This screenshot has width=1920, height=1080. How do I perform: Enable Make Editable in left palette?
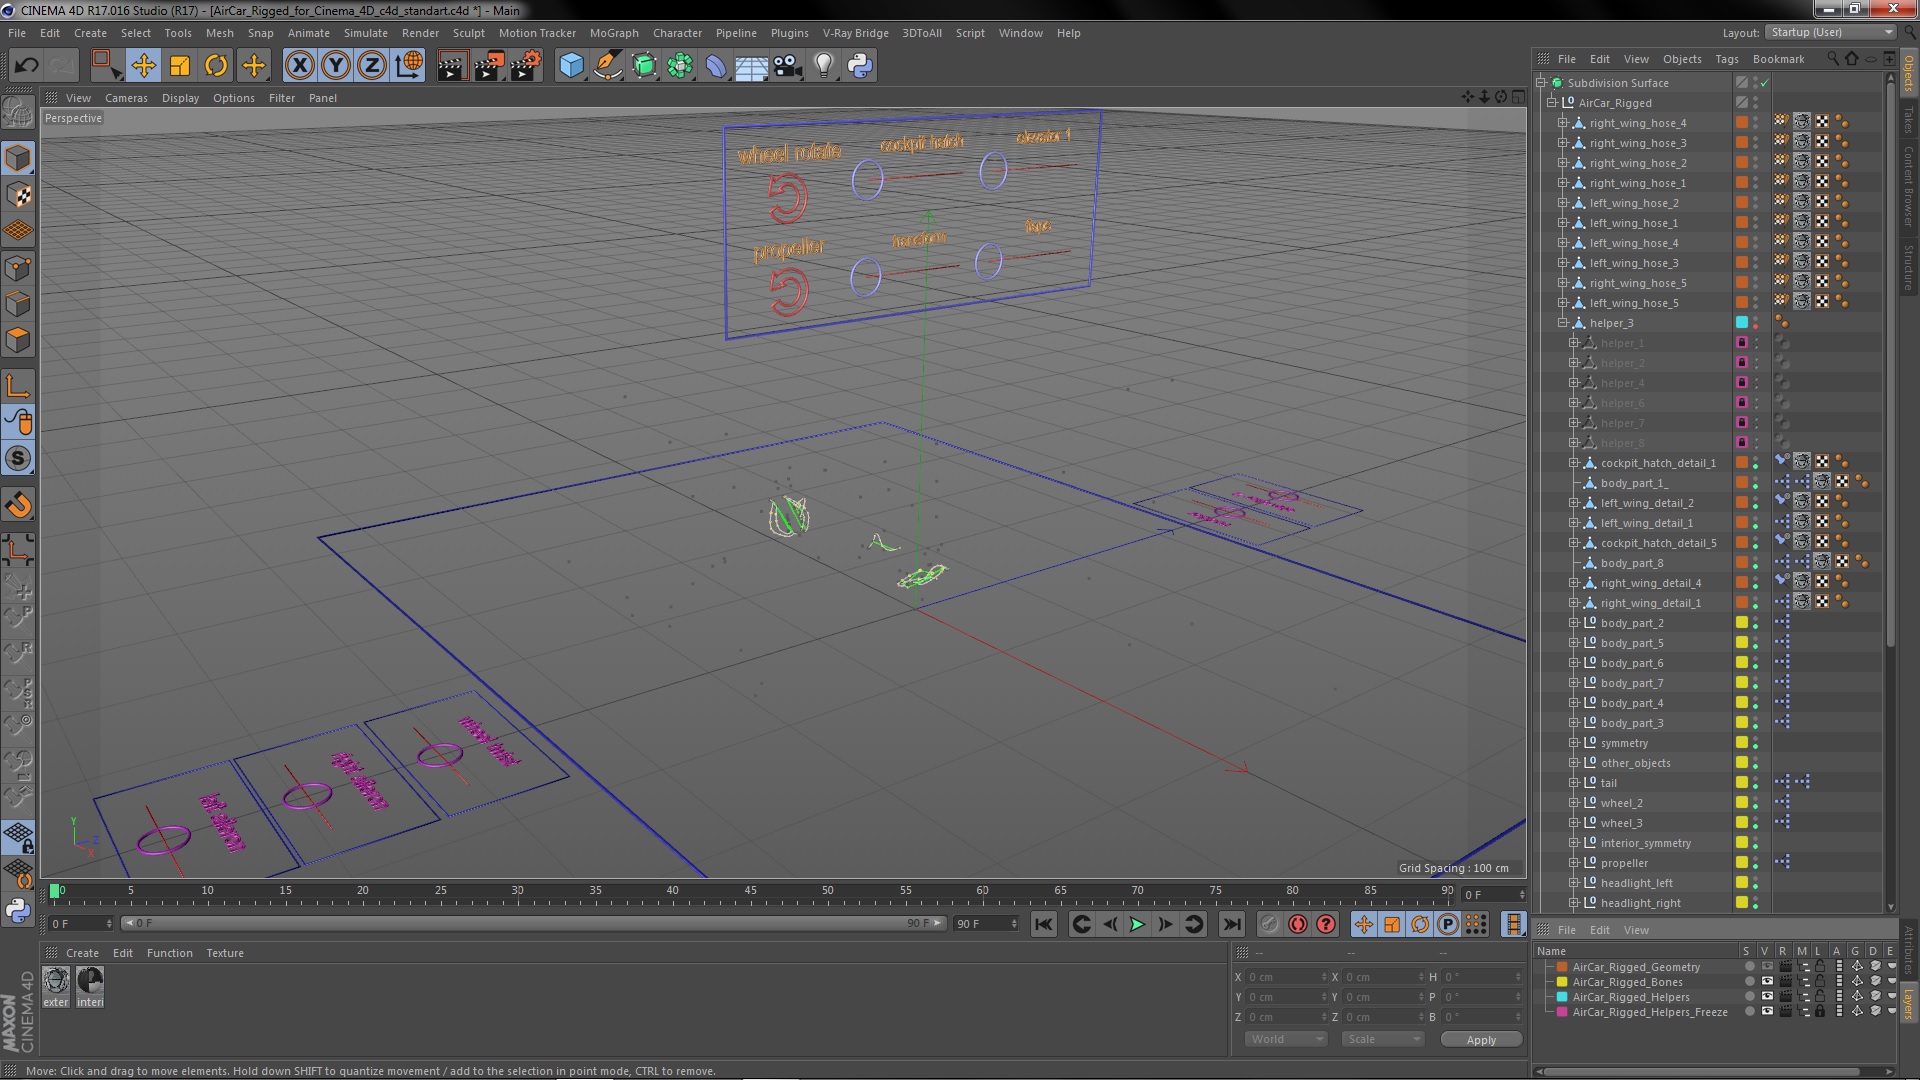pyautogui.click(x=18, y=112)
